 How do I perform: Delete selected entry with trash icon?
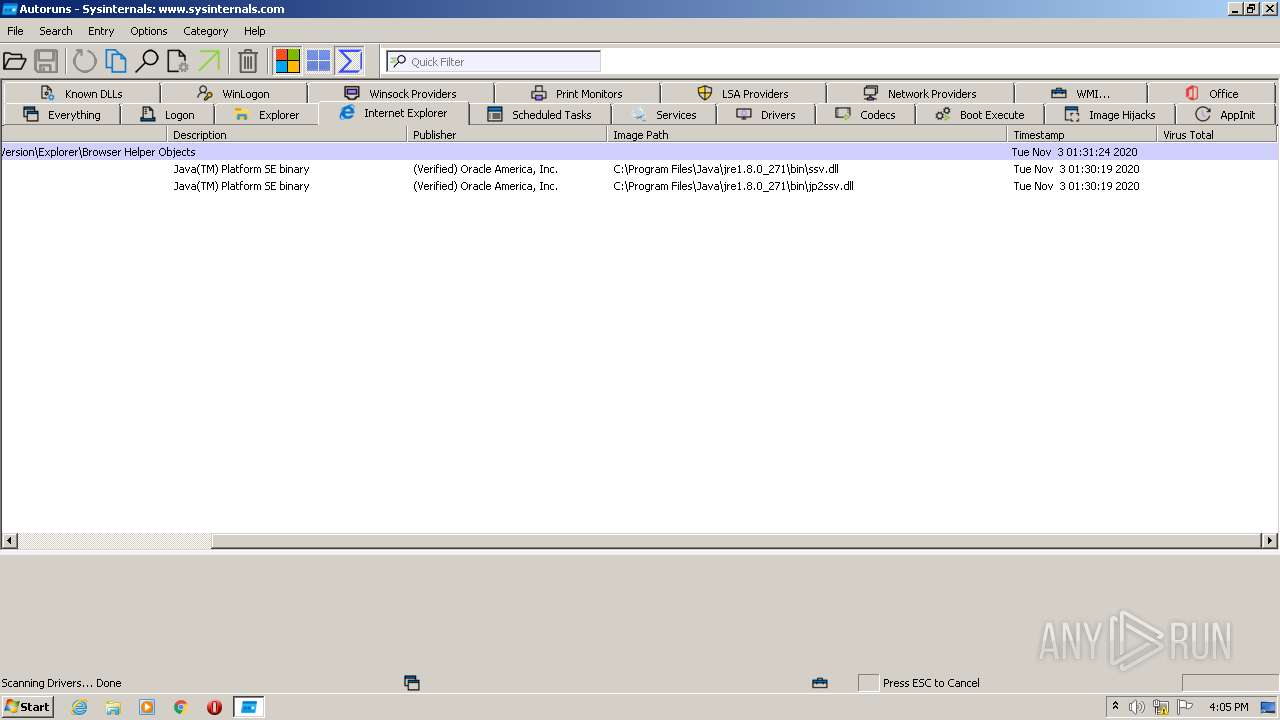248,61
